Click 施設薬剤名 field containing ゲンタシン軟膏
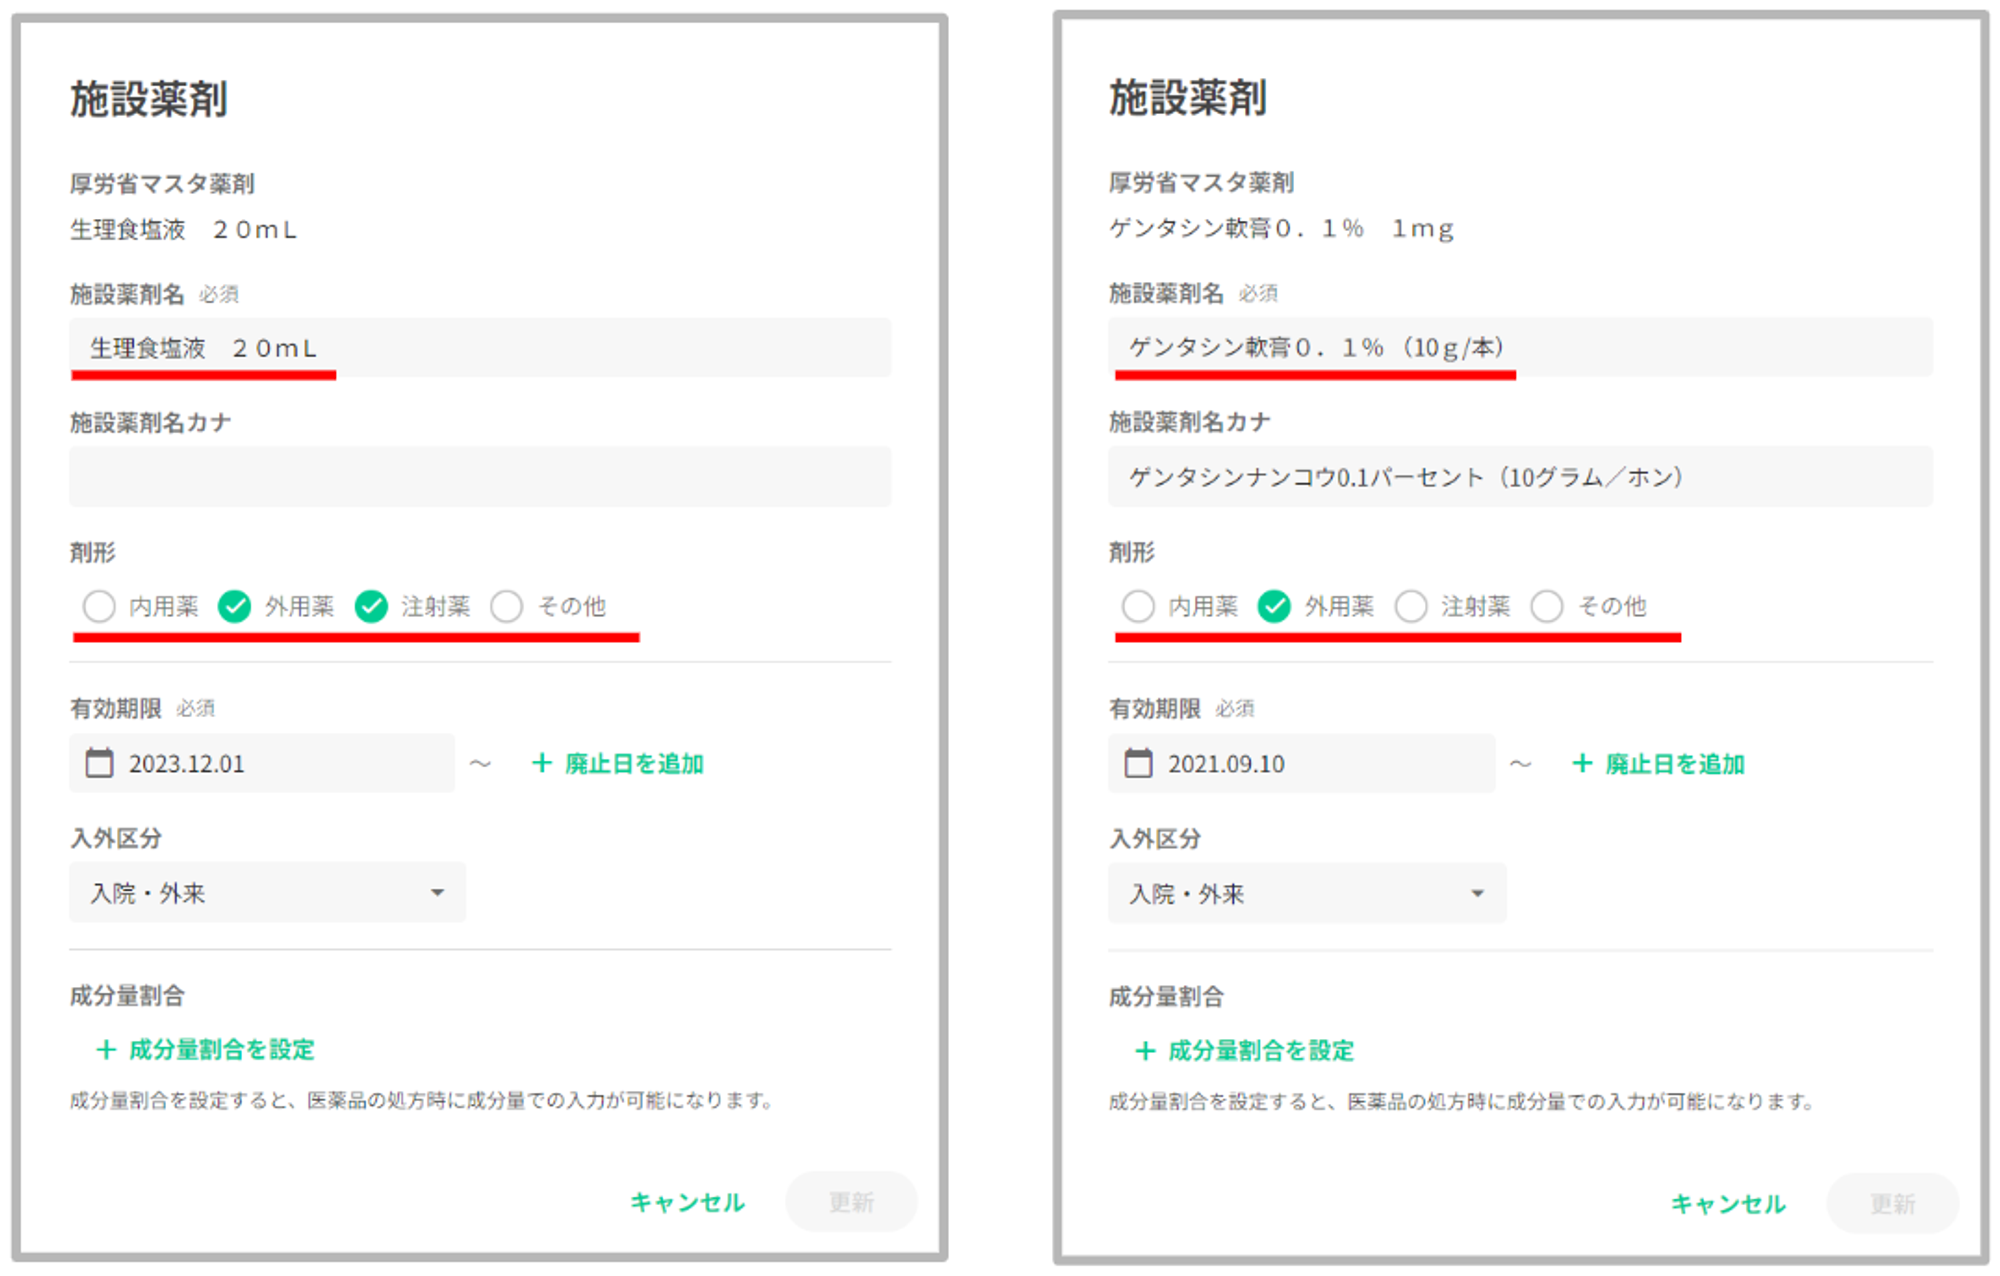 coord(1519,347)
